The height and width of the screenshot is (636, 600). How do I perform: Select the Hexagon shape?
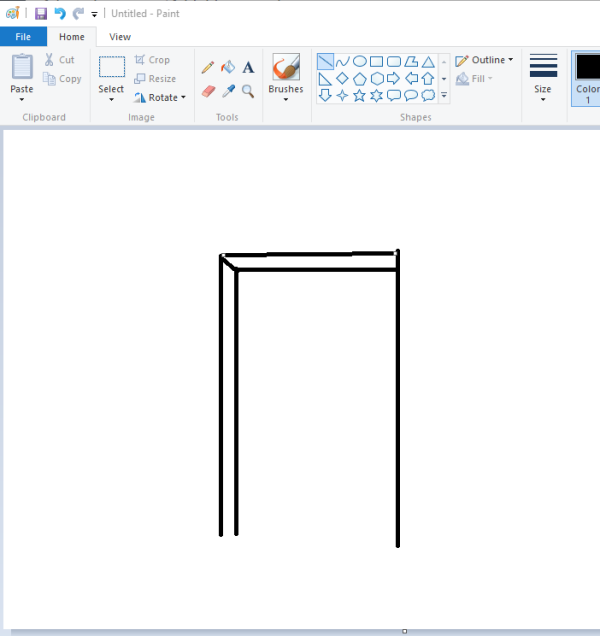click(x=377, y=79)
